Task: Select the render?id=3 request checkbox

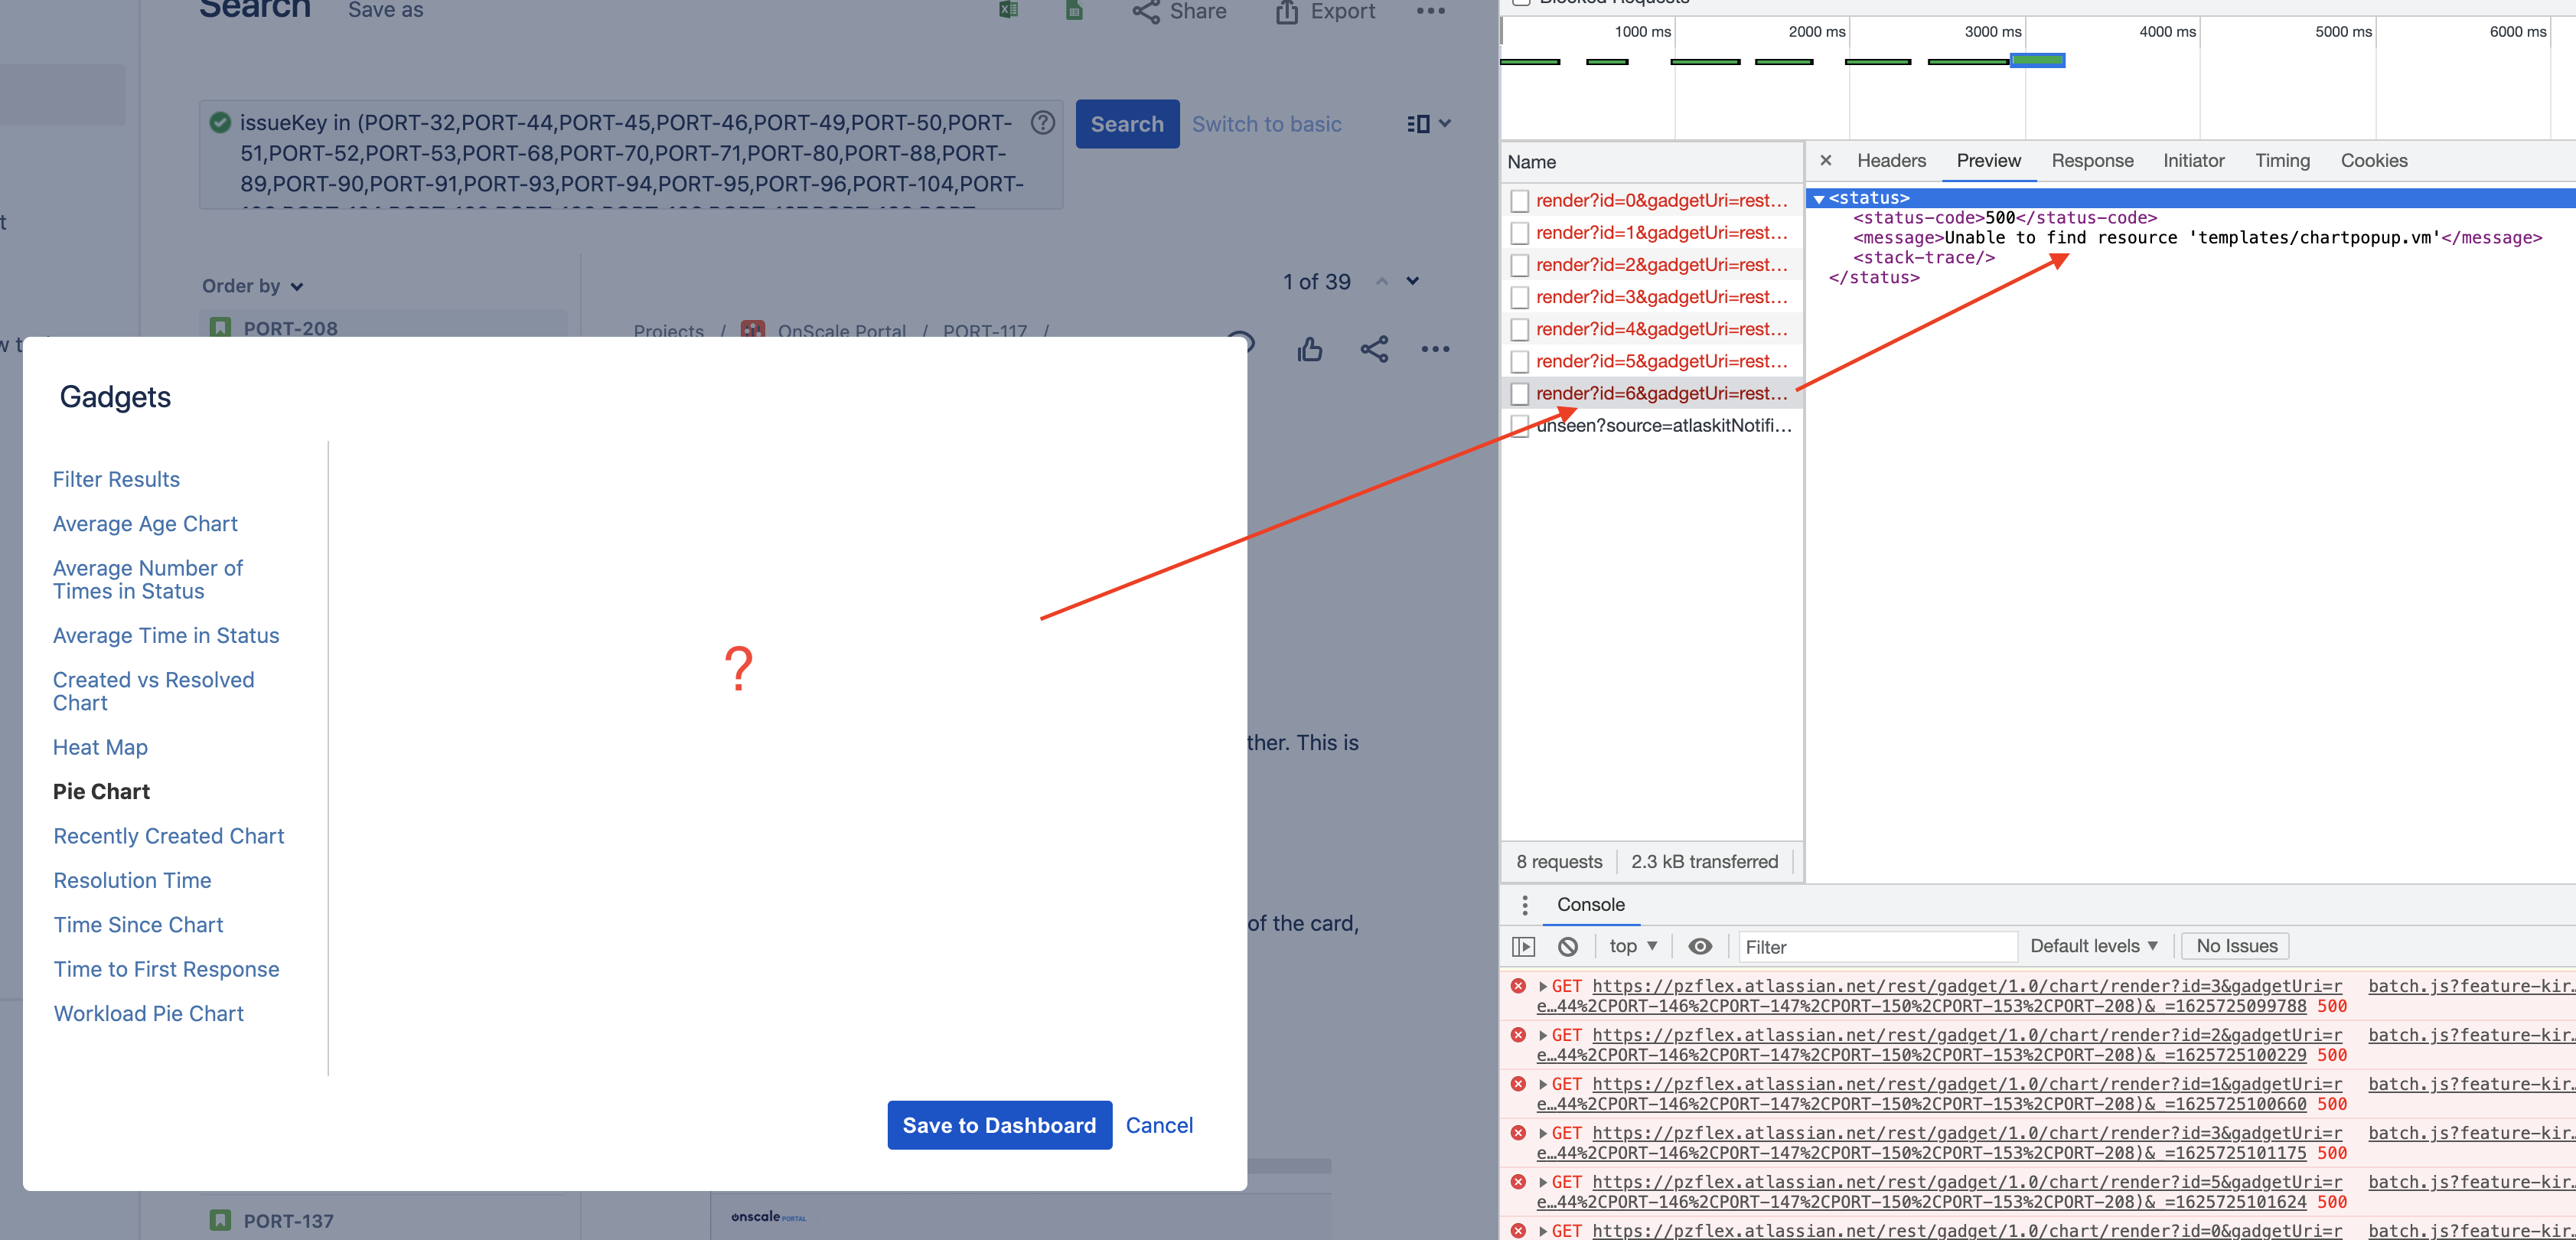Action: 1520,297
